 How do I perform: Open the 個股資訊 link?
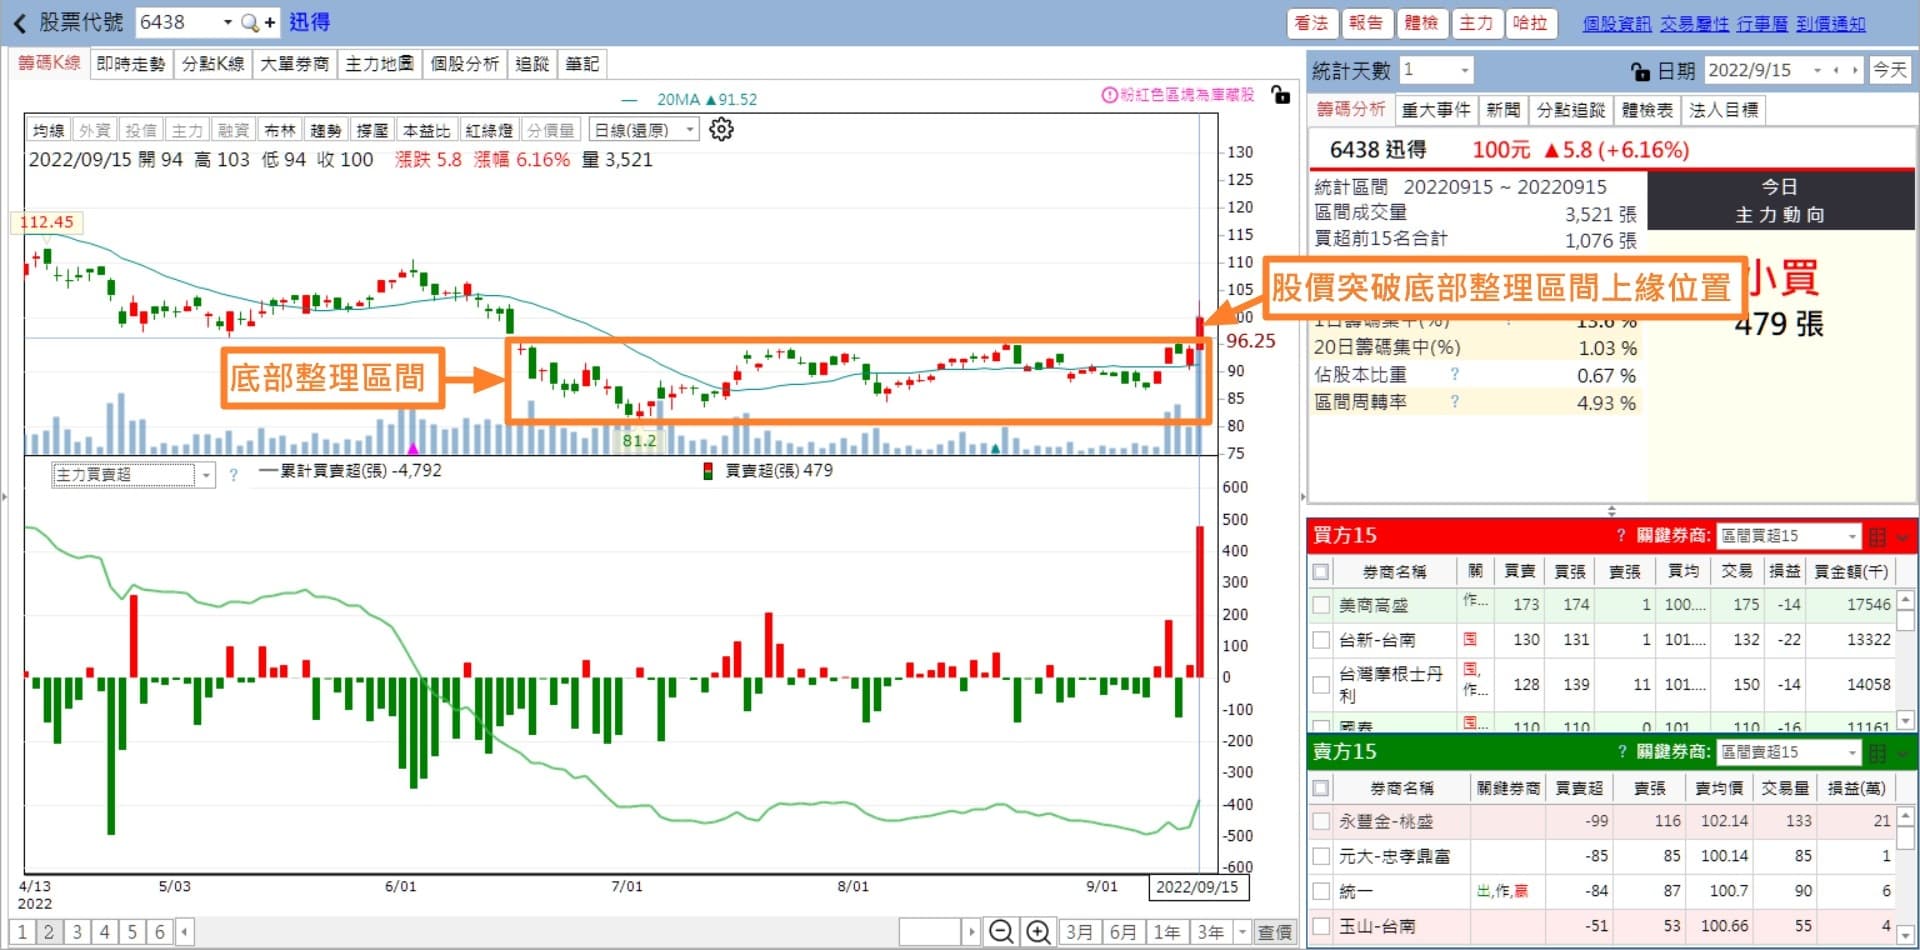coord(1616,24)
